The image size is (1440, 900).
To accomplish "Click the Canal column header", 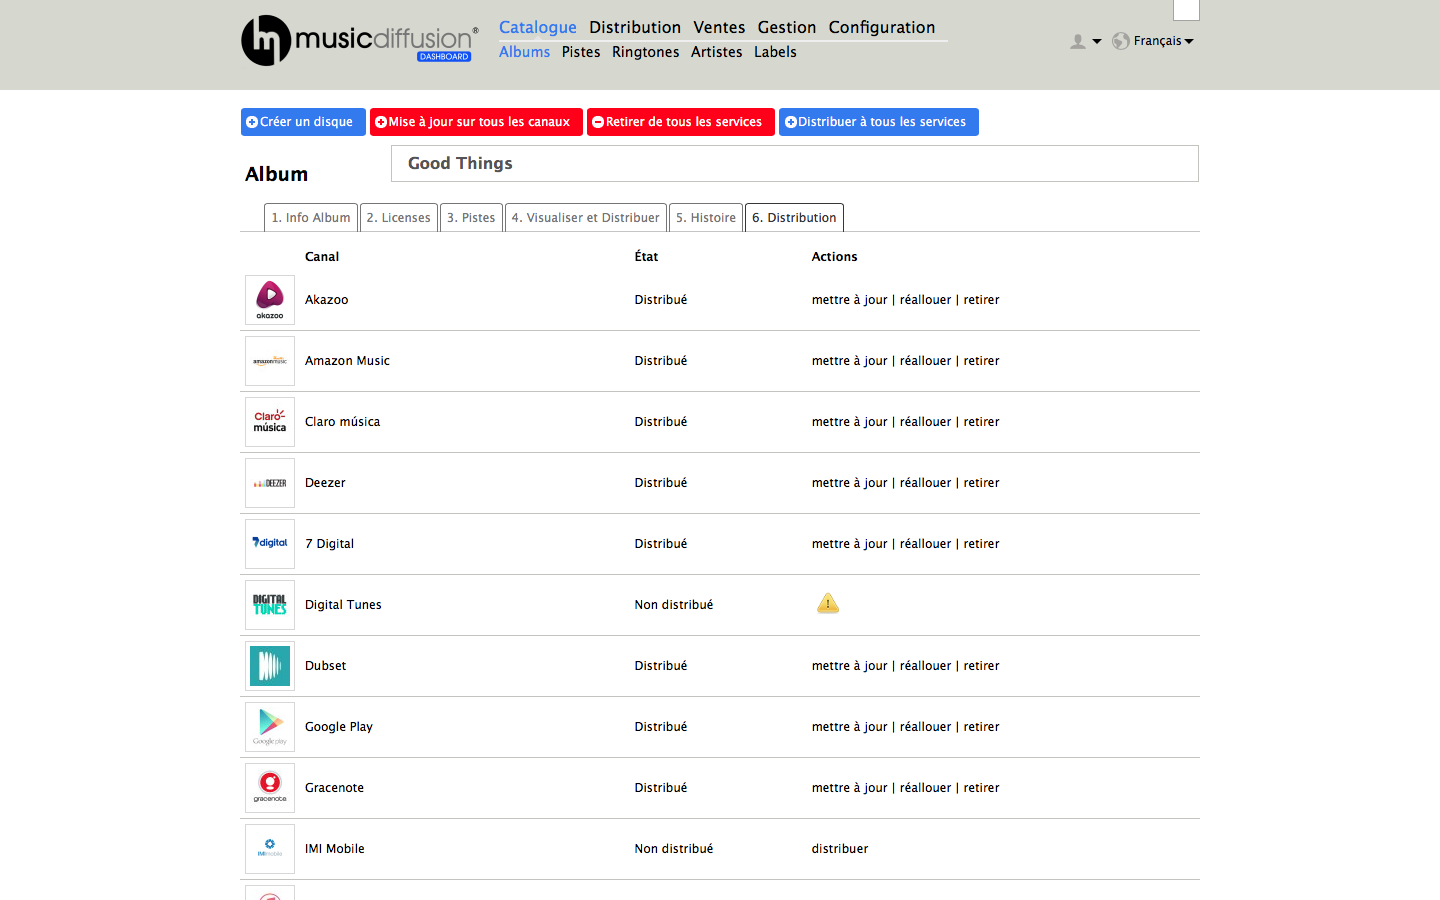I will (322, 257).
